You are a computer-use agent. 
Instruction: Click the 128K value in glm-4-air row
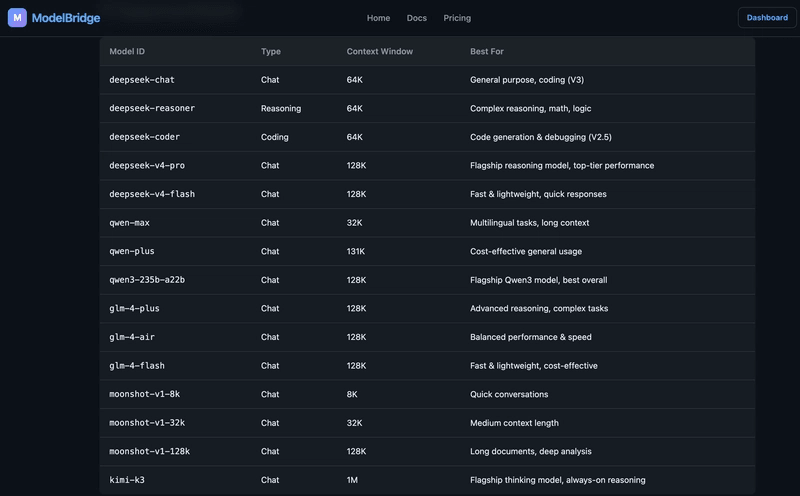[356, 337]
